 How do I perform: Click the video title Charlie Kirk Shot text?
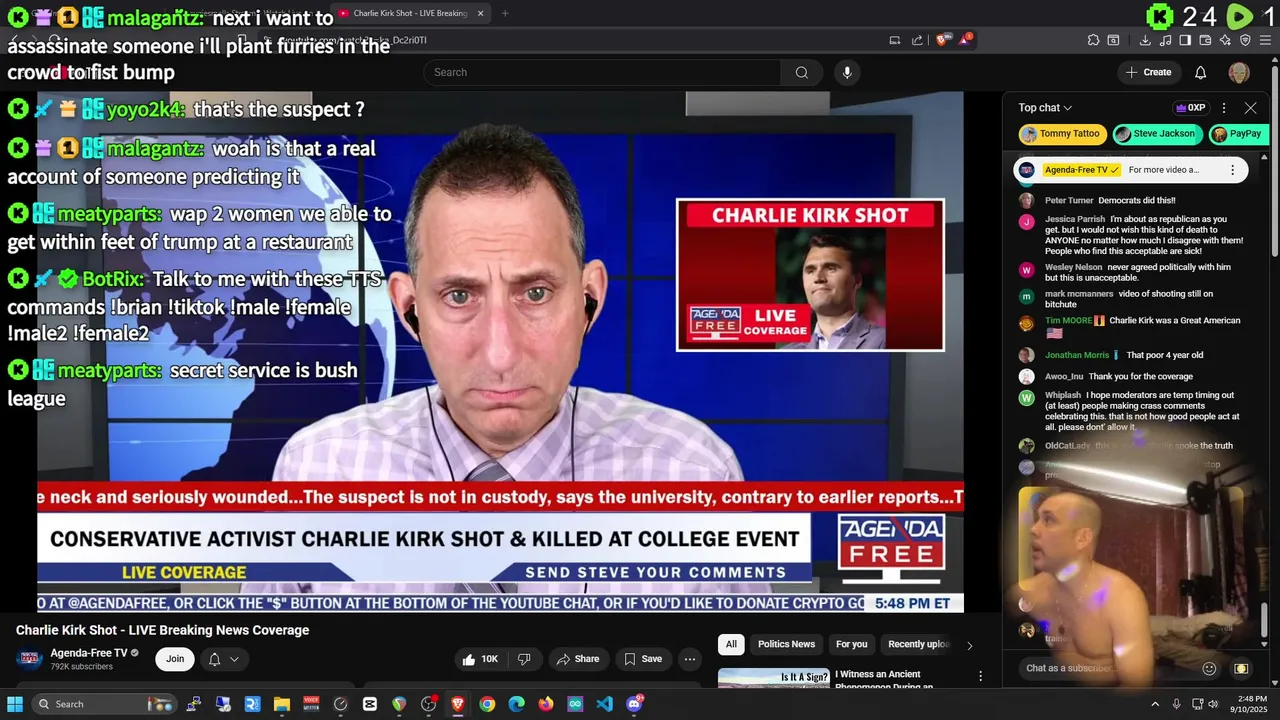pyautogui.click(x=162, y=630)
